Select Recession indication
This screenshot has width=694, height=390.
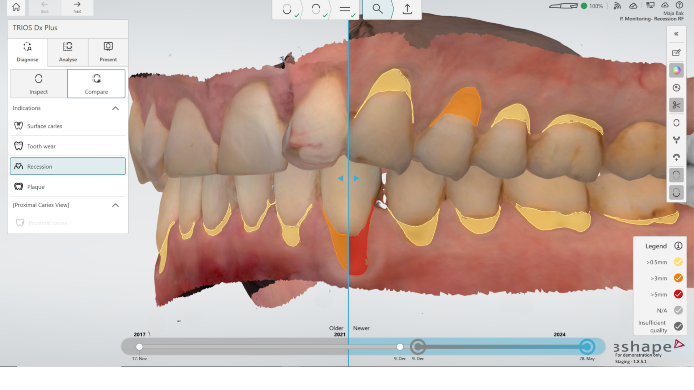coord(68,166)
